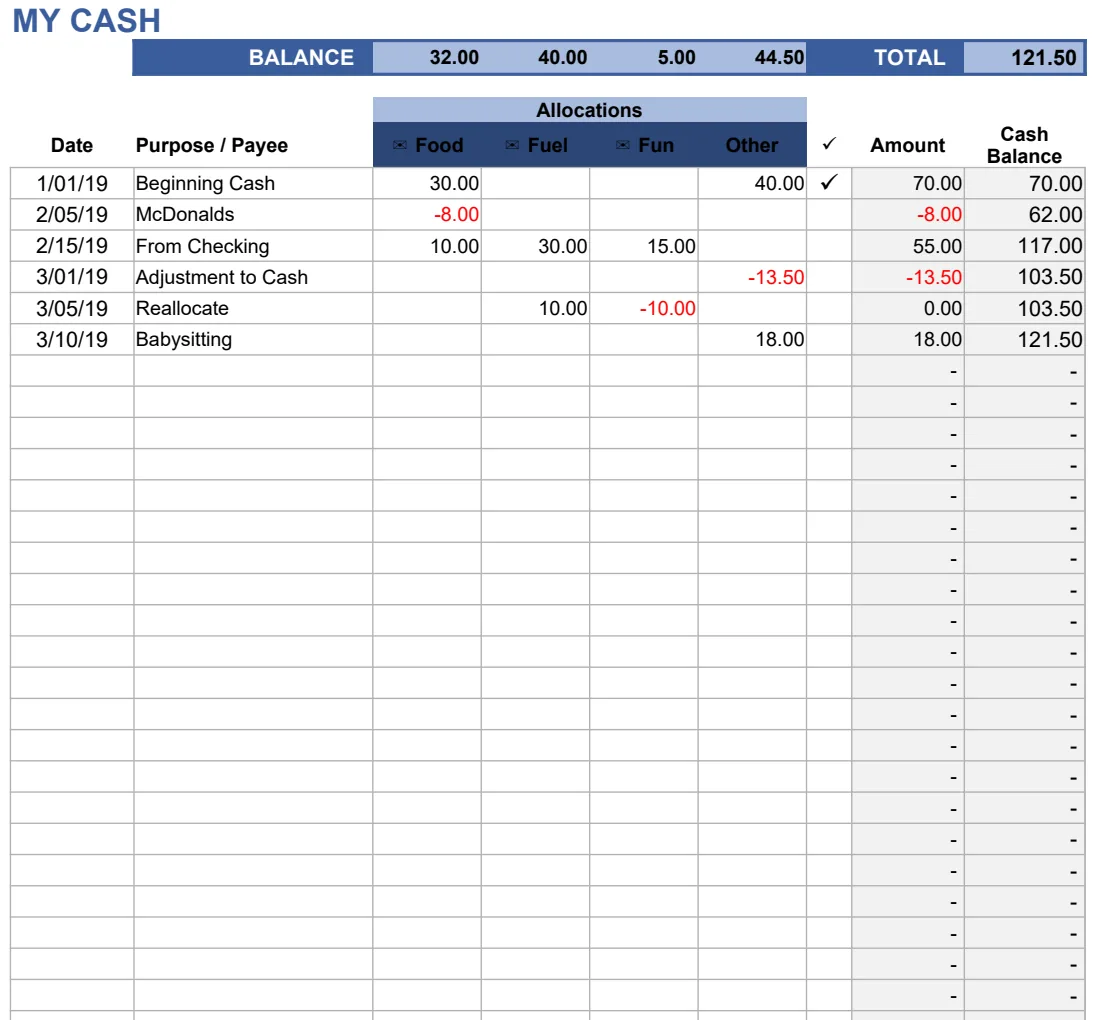The width and height of the screenshot is (1095, 1020).
Task: Select the date cell 2/15/19
Action: (72, 246)
